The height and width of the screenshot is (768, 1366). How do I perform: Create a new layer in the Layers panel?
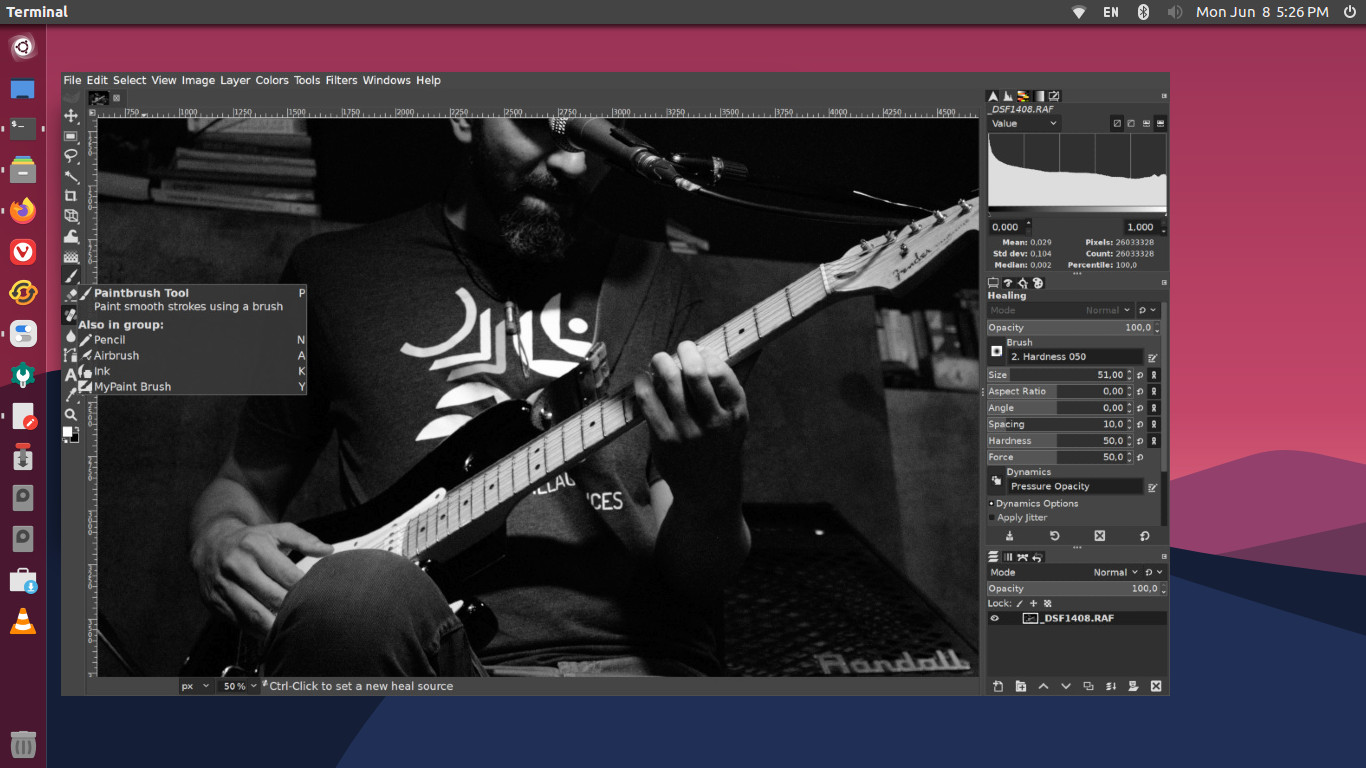click(x=997, y=686)
